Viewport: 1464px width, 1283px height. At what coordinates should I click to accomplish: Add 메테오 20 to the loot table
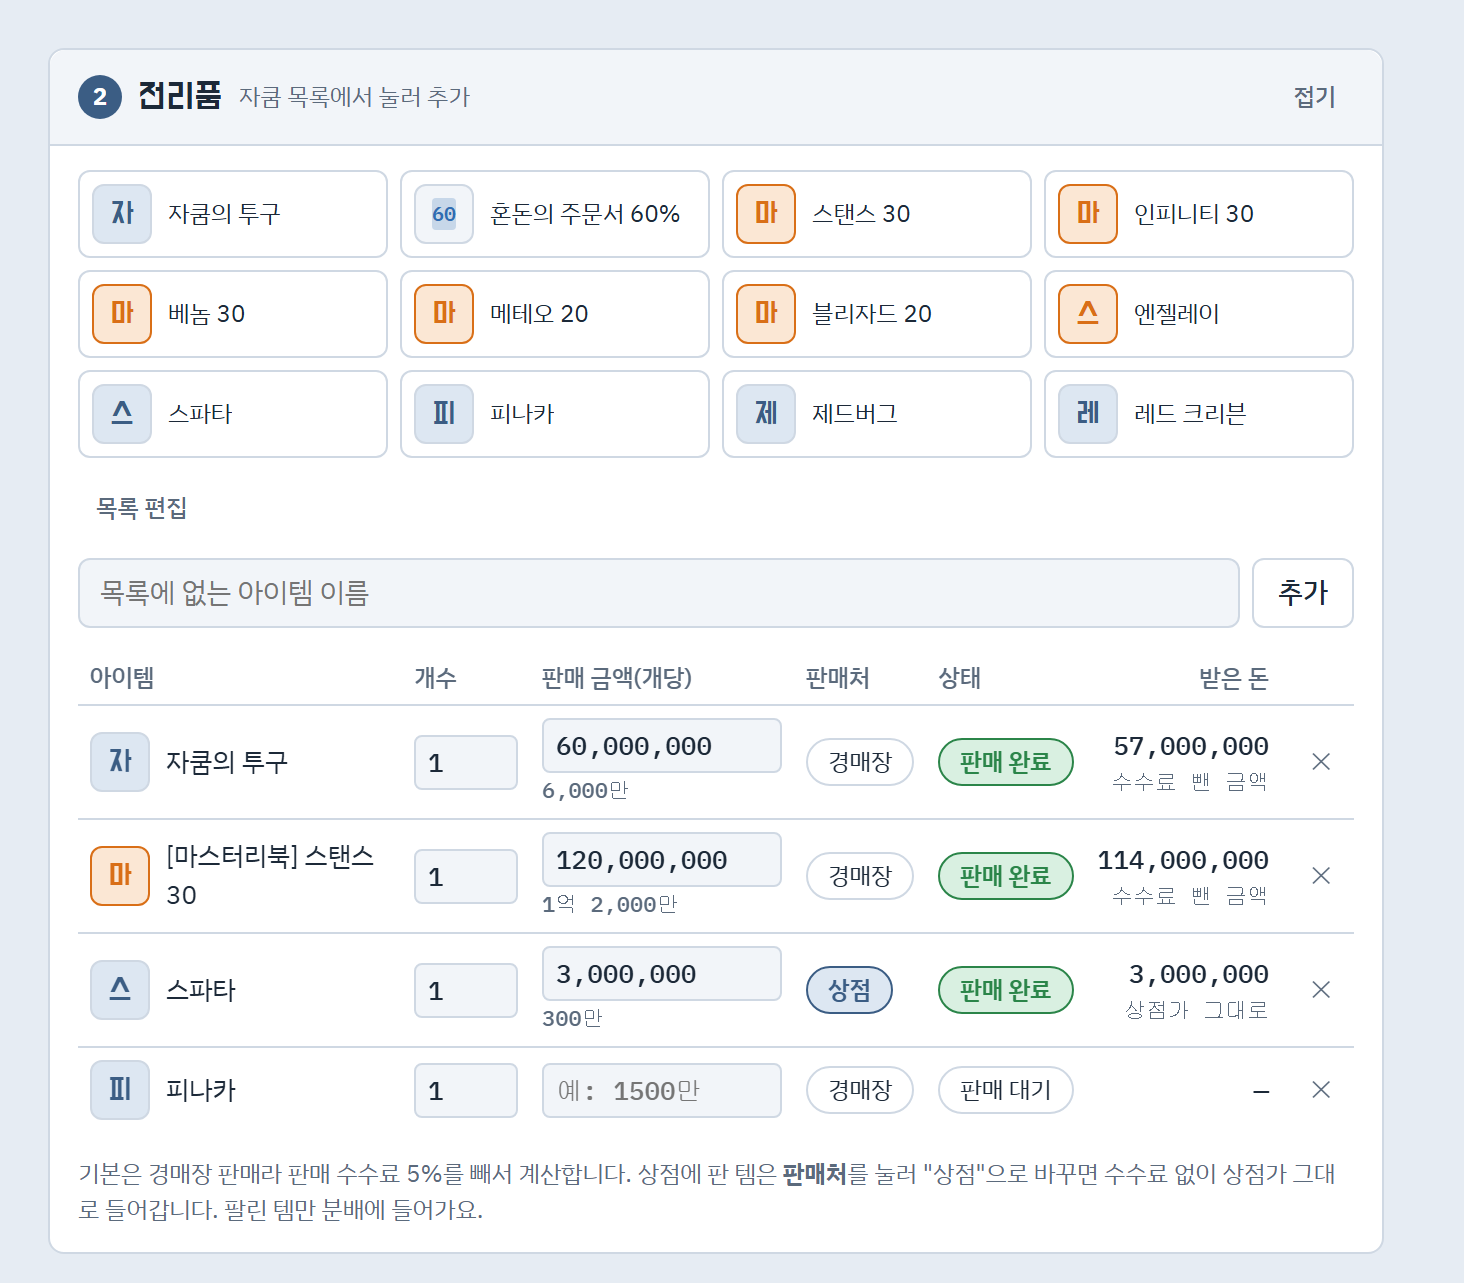click(x=555, y=314)
